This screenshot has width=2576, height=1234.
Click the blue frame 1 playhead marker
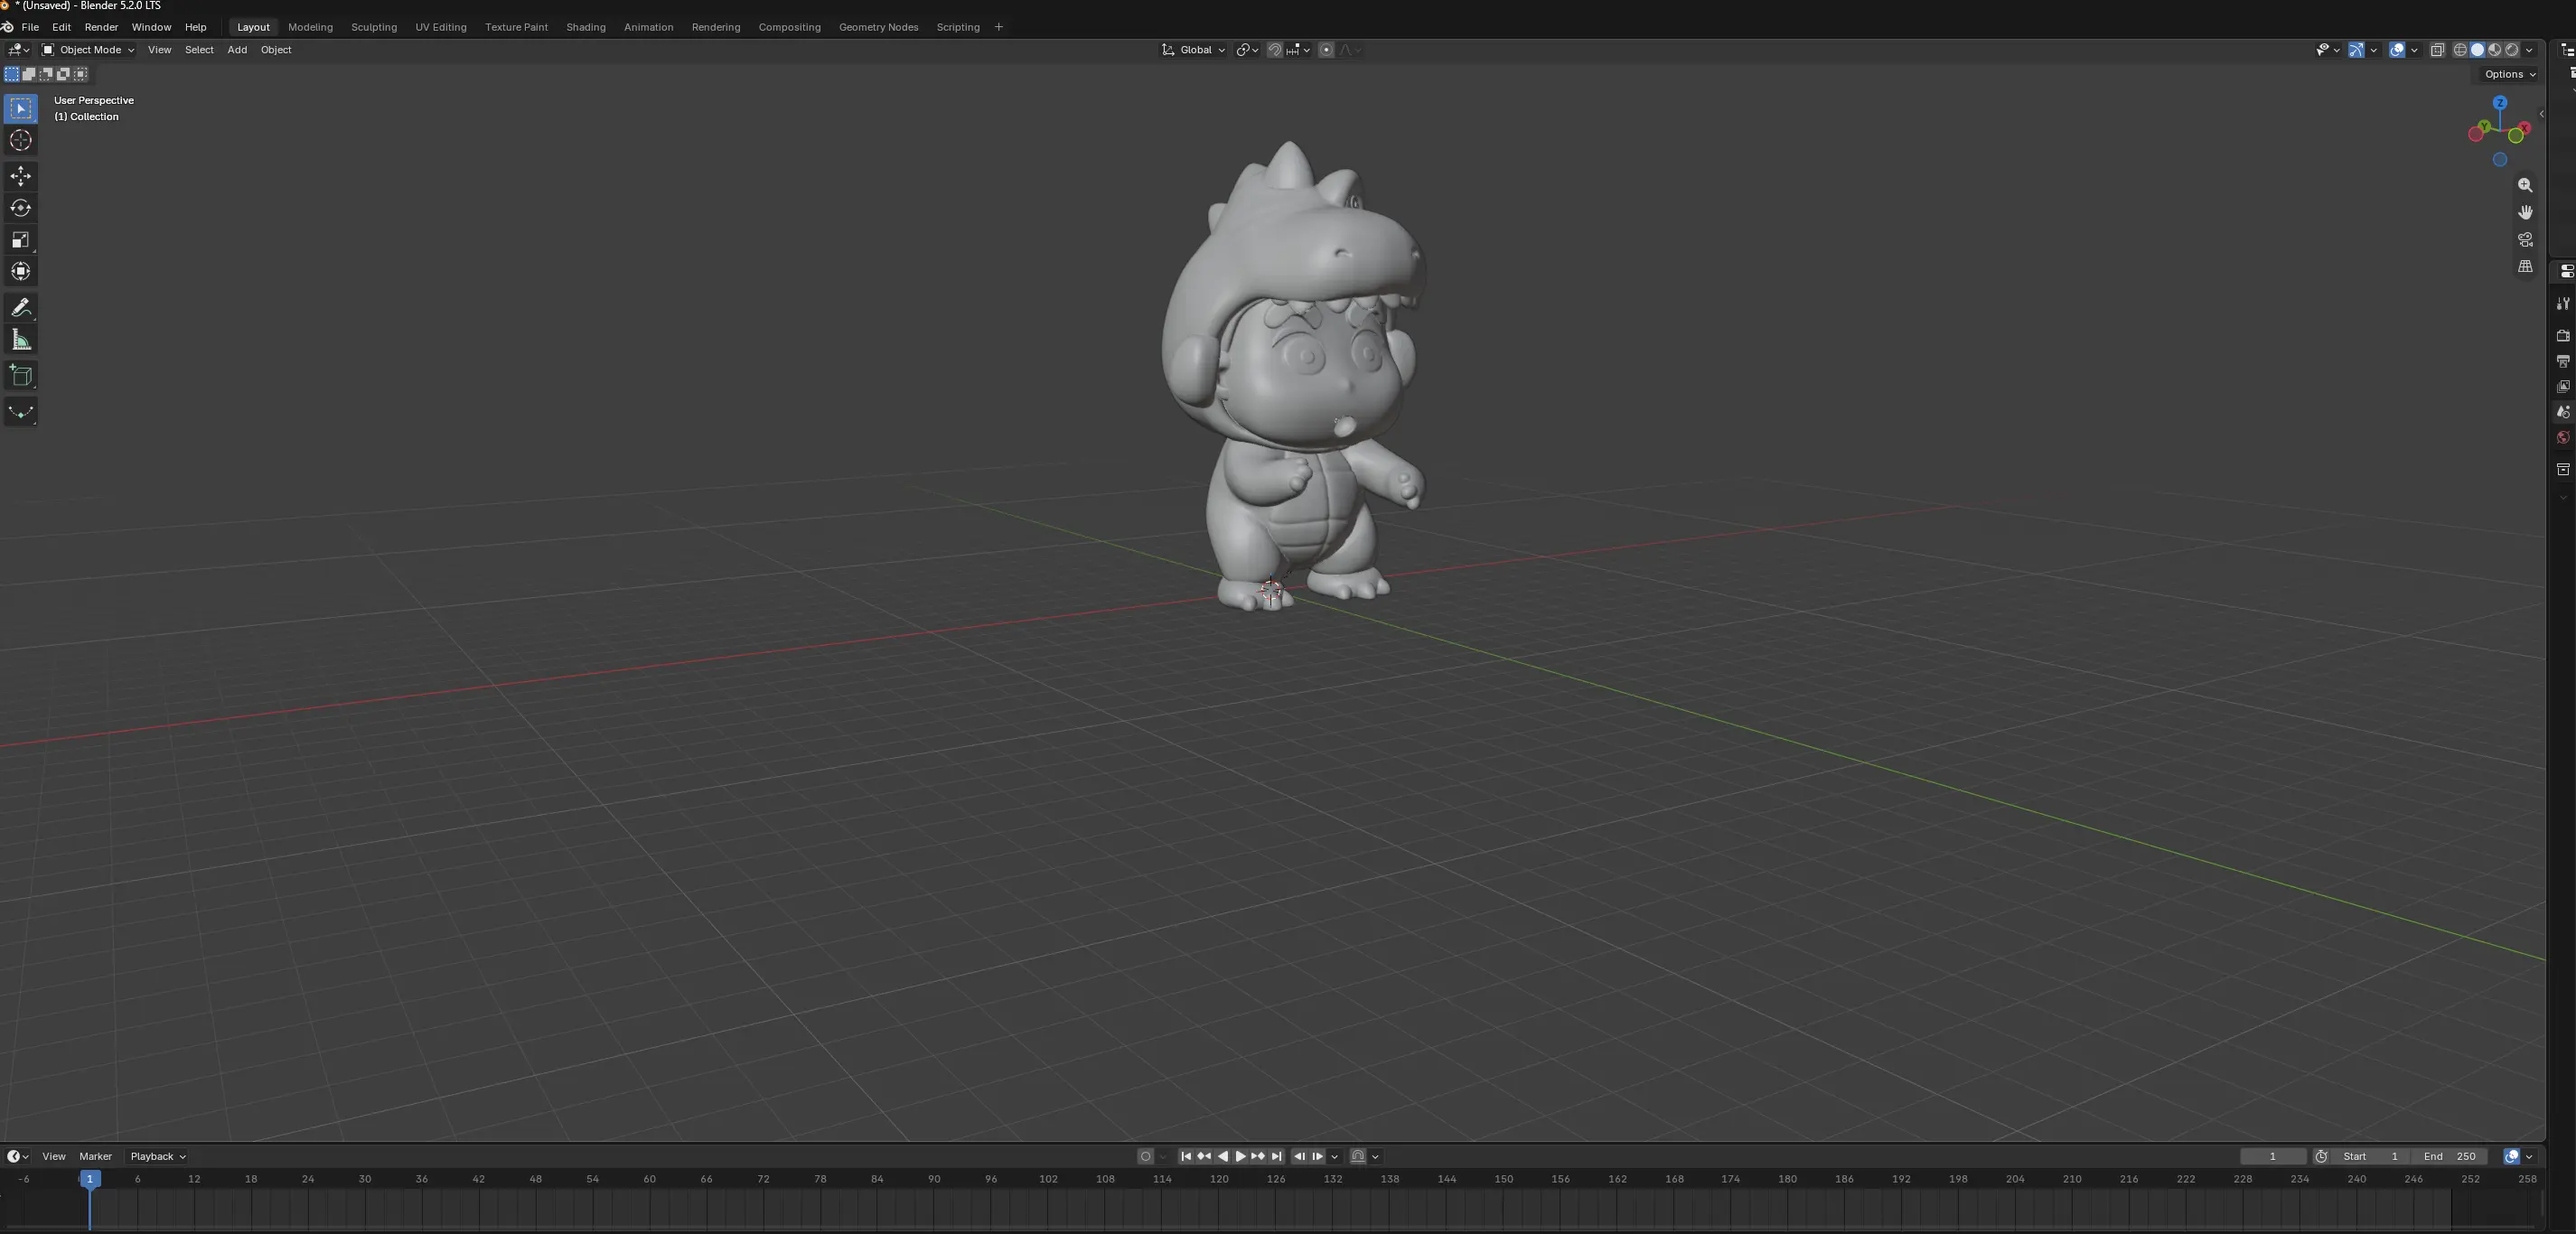89,1179
